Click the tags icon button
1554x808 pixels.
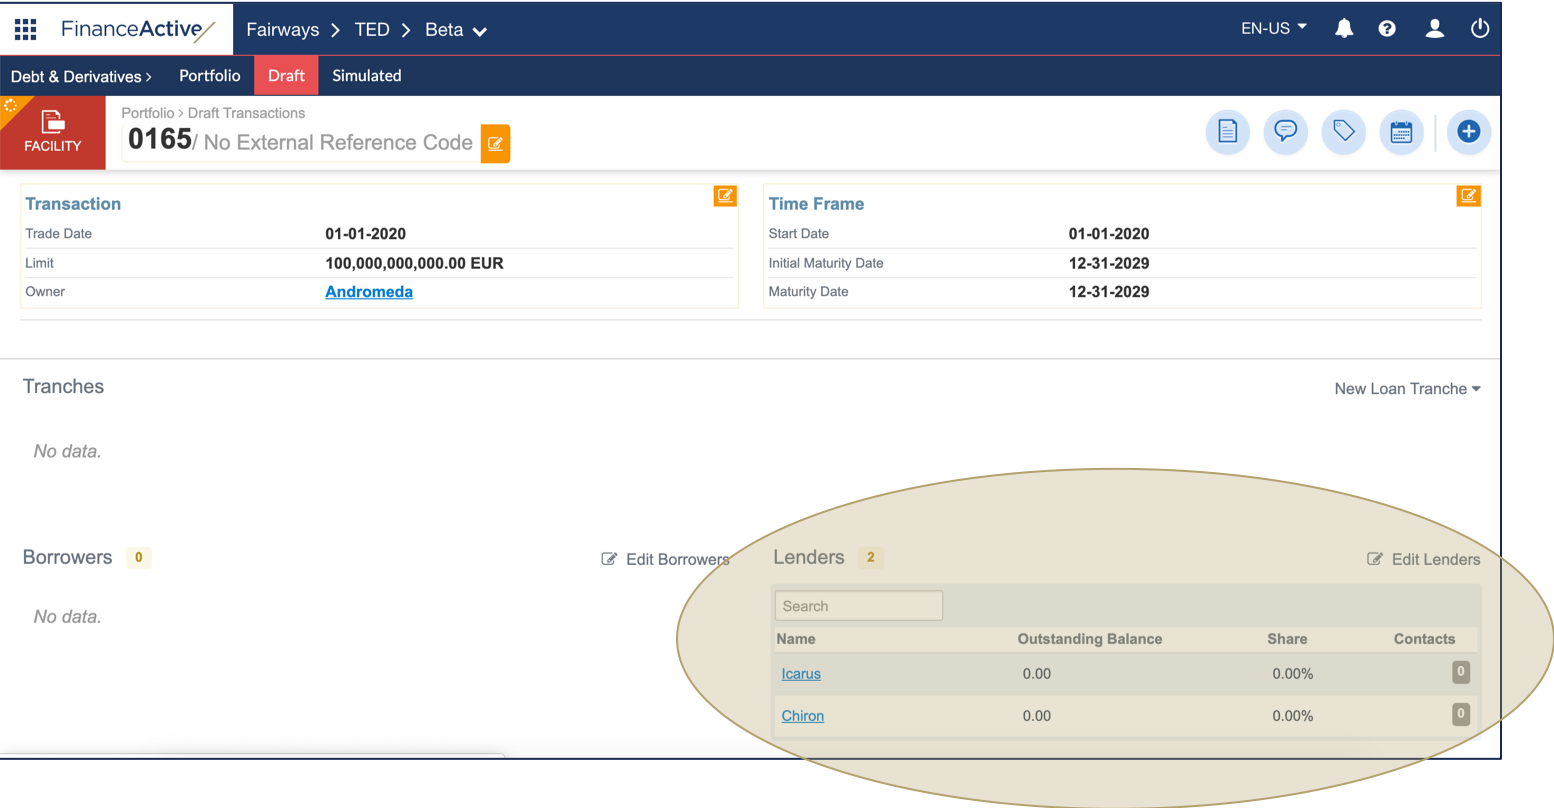pyautogui.click(x=1343, y=132)
